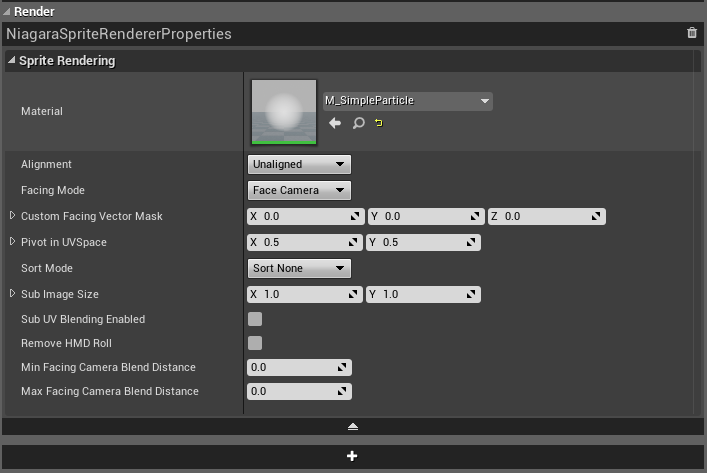The height and width of the screenshot is (473, 707).
Task: Browse to material with magnifier icon
Action: point(358,123)
